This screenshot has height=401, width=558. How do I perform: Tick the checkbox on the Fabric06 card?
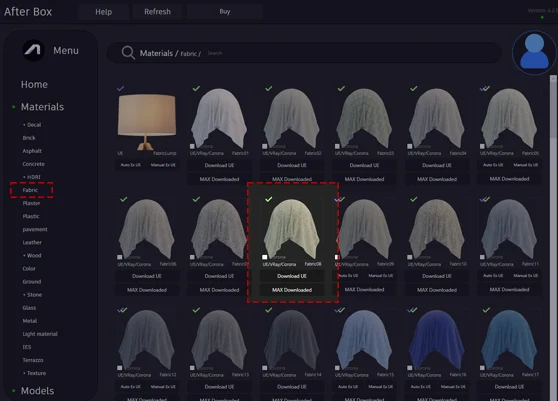tap(120, 257)
